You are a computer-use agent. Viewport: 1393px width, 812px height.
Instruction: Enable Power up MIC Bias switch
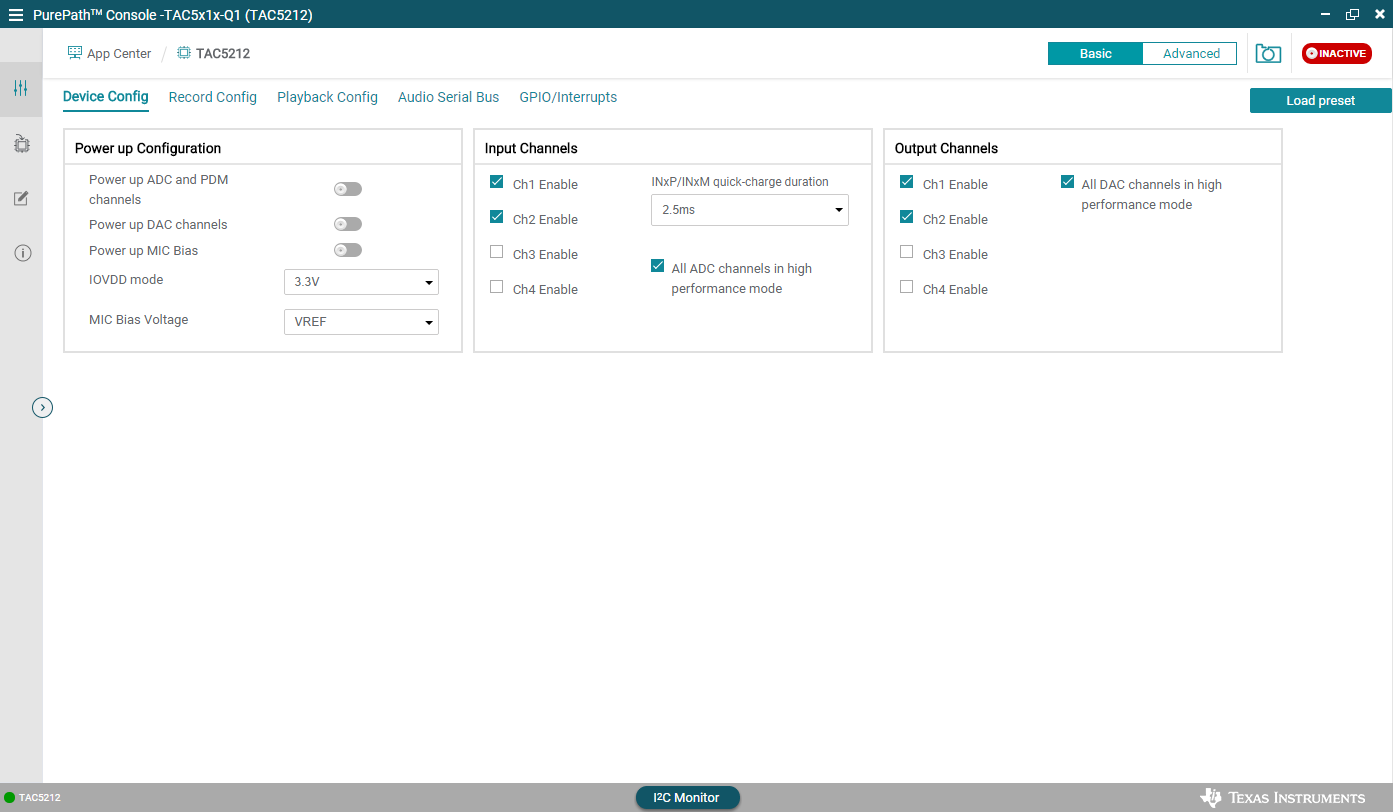pos(348,250)
